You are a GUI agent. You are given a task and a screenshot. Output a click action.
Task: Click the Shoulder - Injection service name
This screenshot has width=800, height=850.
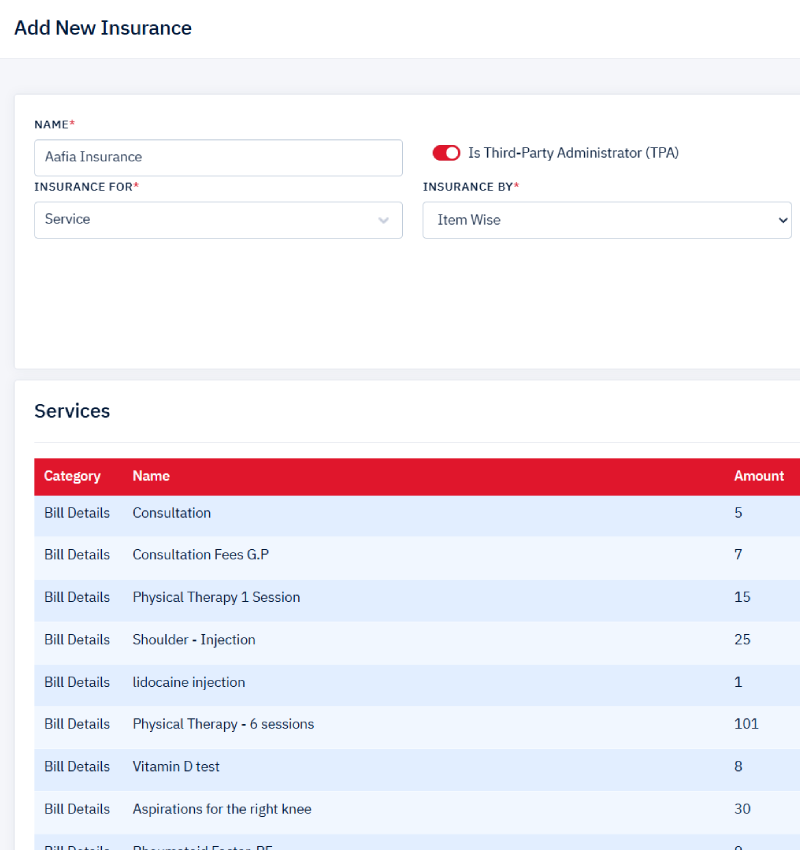[x=194, y=639]
